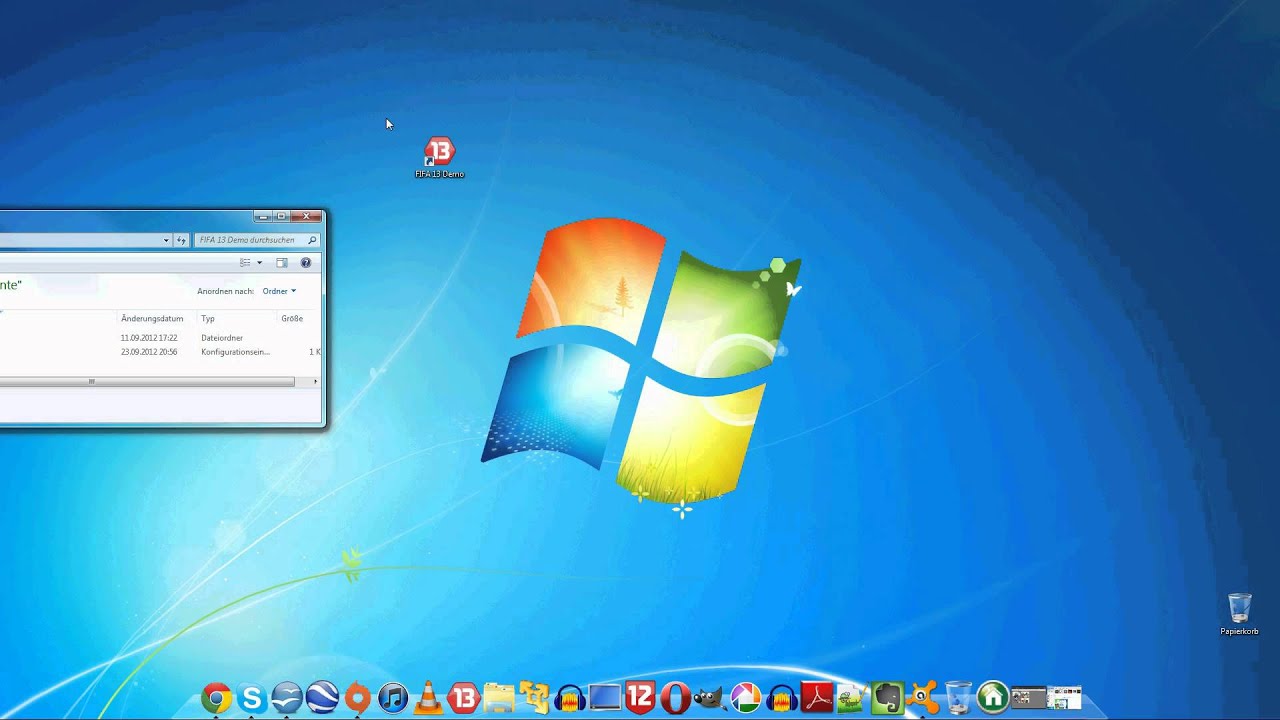Open the OpenOffice seagull icon in dock
The width and height of the screenshot is (1280, 720).
pos(287,697)
